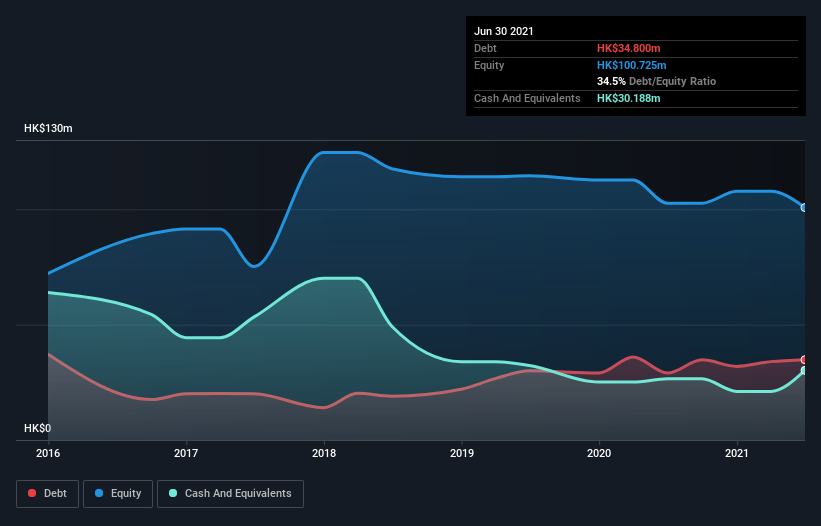
Task: Click the Jun 30 2021 tooltip date
Action: pos(504,31)
